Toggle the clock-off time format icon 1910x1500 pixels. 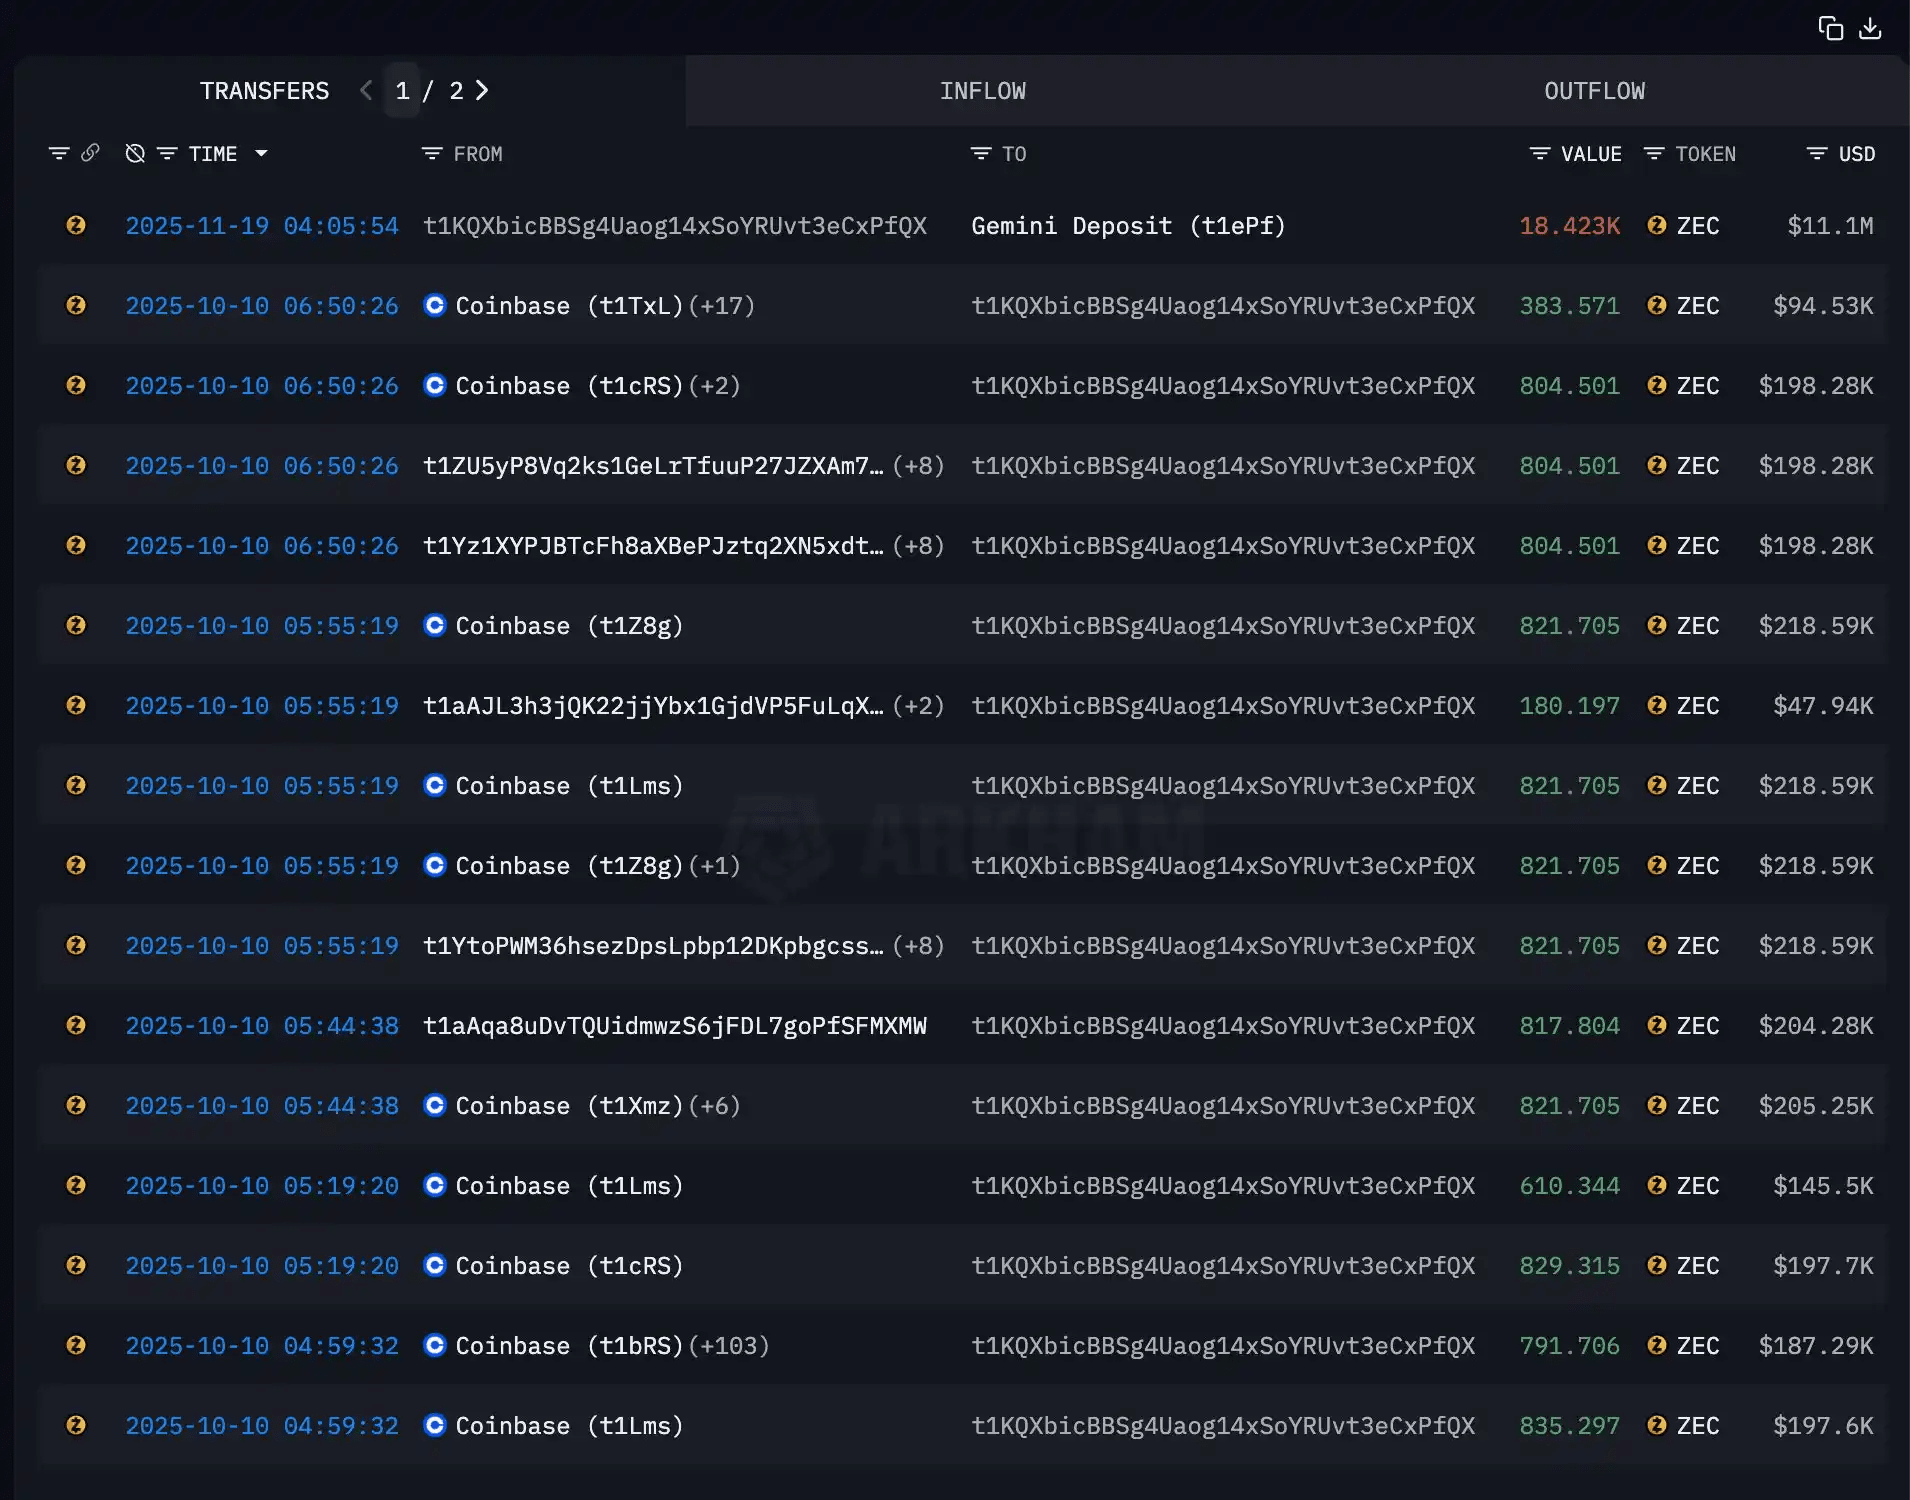tap(135, 153)
